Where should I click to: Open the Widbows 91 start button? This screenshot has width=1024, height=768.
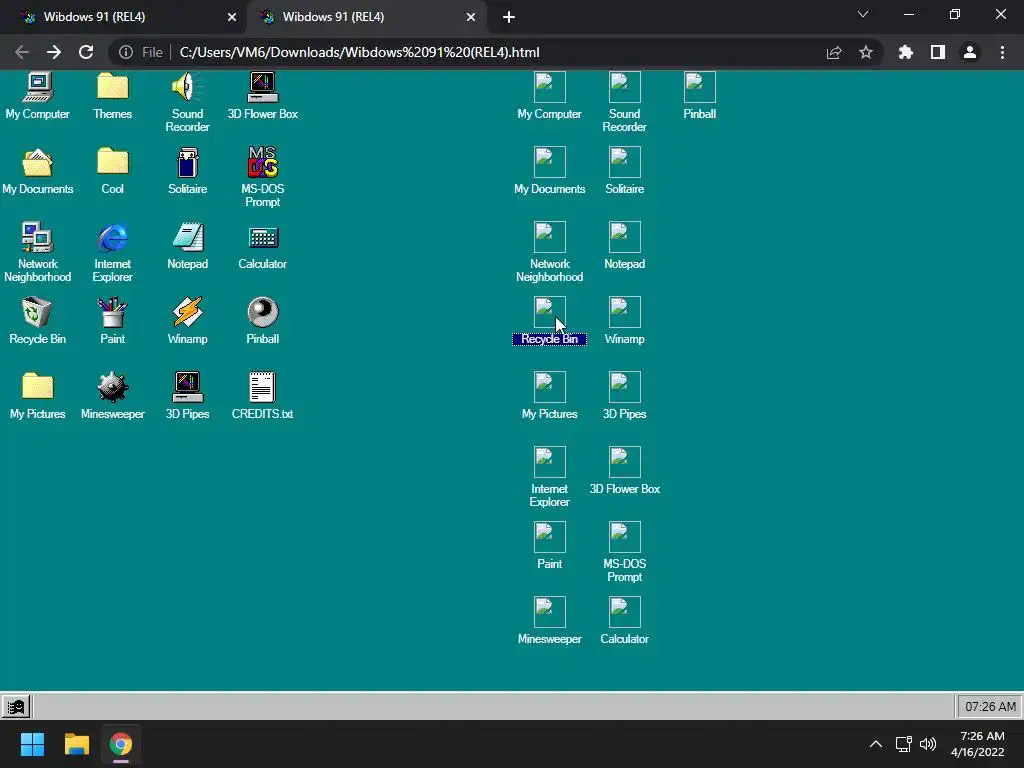(16, 707)
